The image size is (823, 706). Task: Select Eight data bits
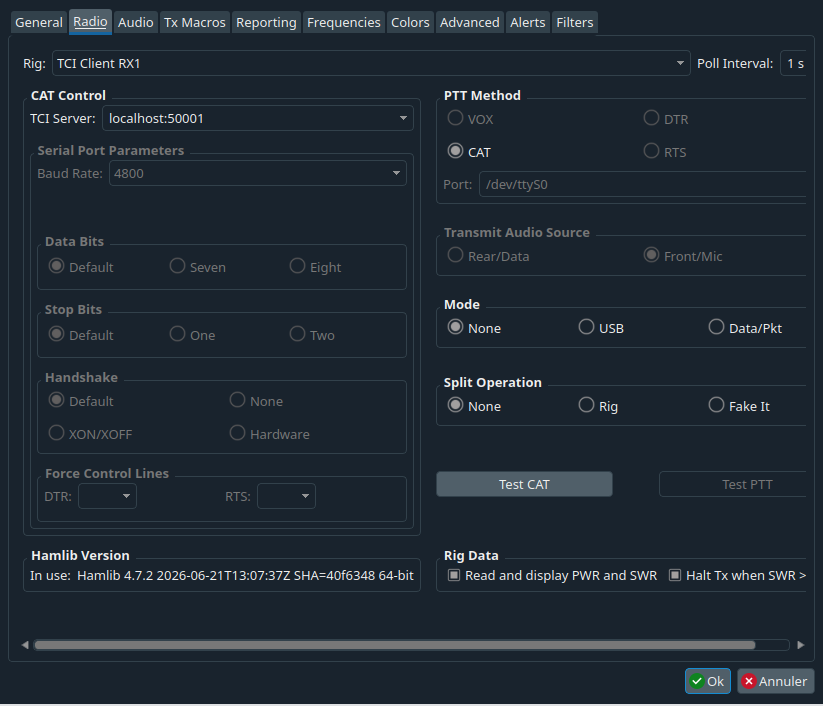315,267
